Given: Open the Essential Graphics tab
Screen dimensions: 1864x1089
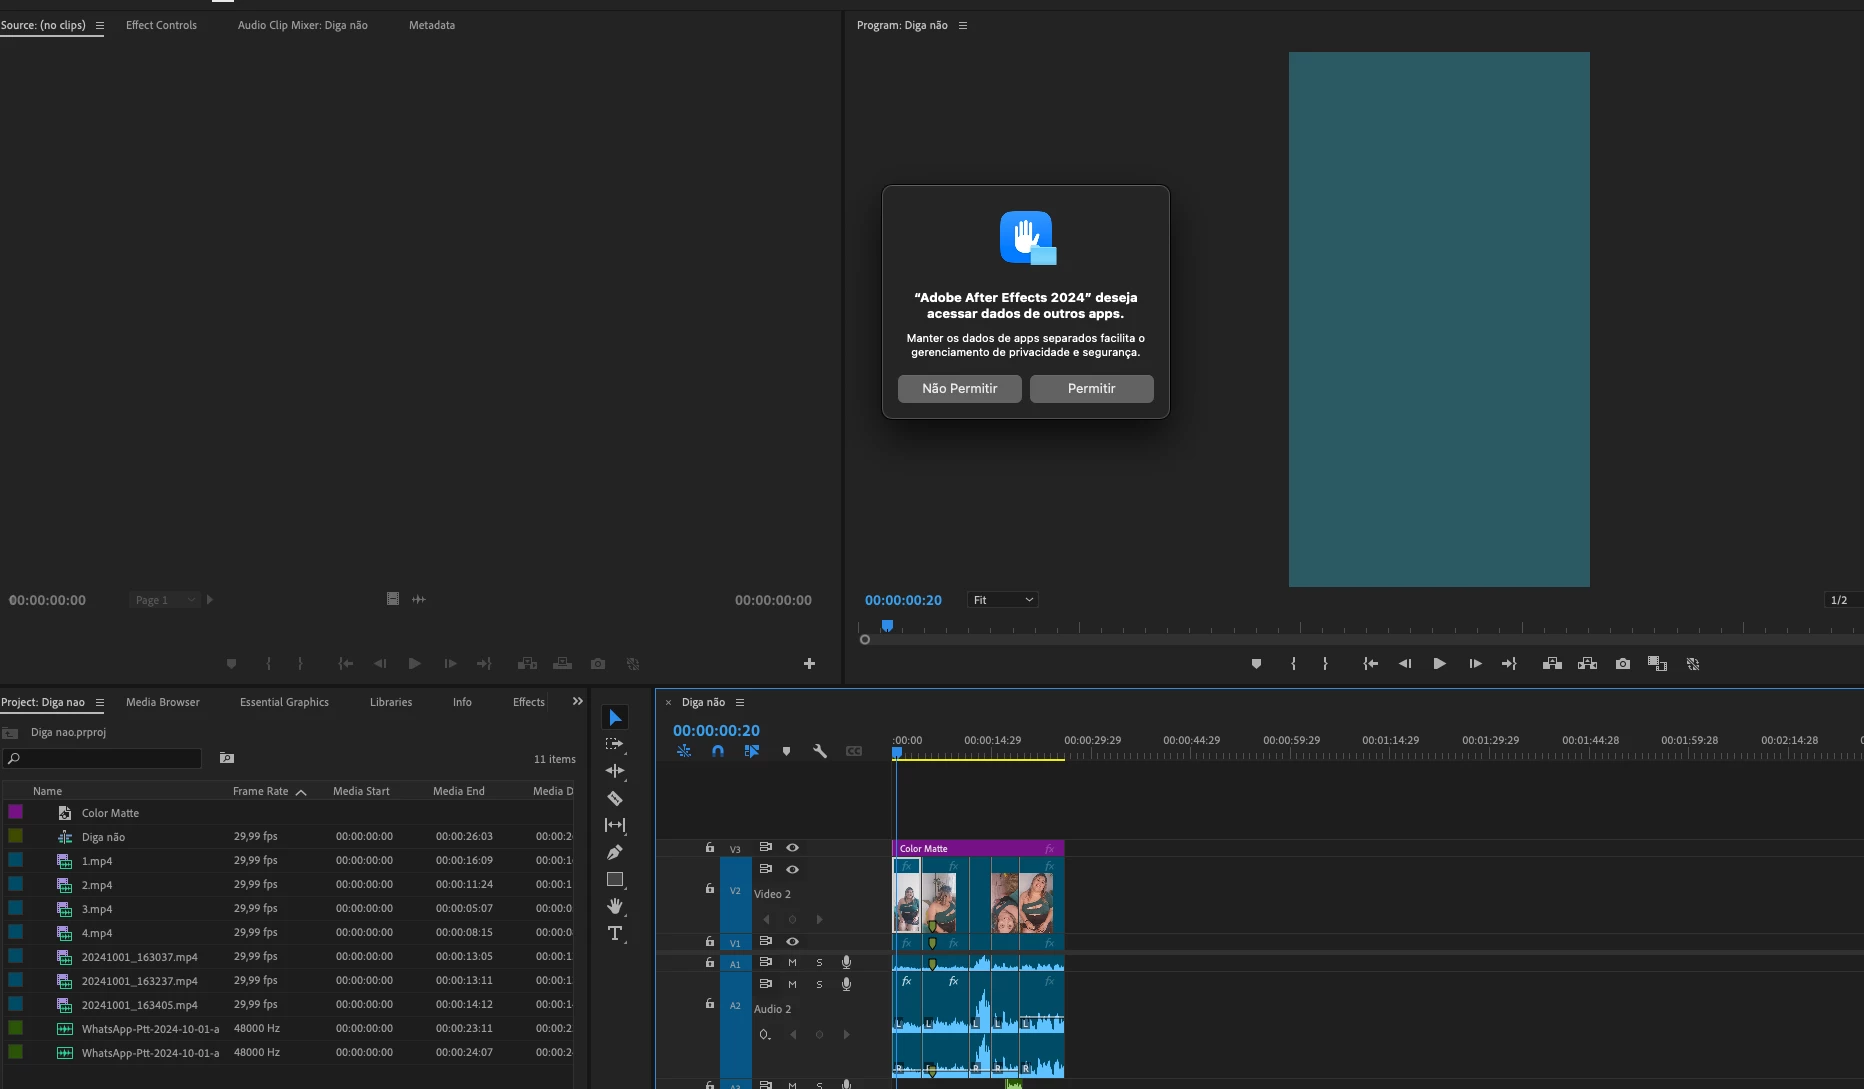Looking at the screenshot, I should (x=284, y=702).
